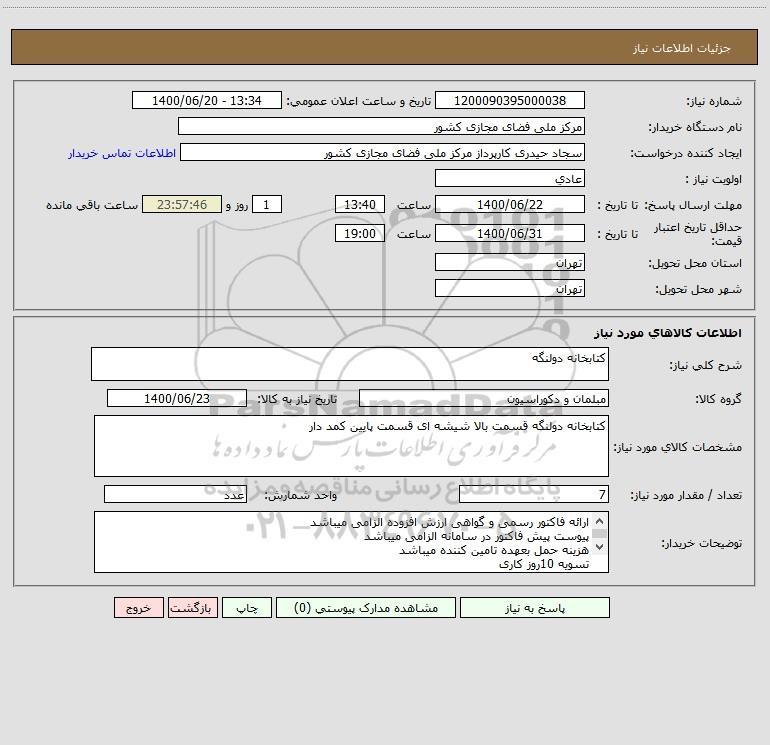Click the need number field 1200090395000038
Screen dimensions: 770x745
pyautogui.click(x=510, y=100)
